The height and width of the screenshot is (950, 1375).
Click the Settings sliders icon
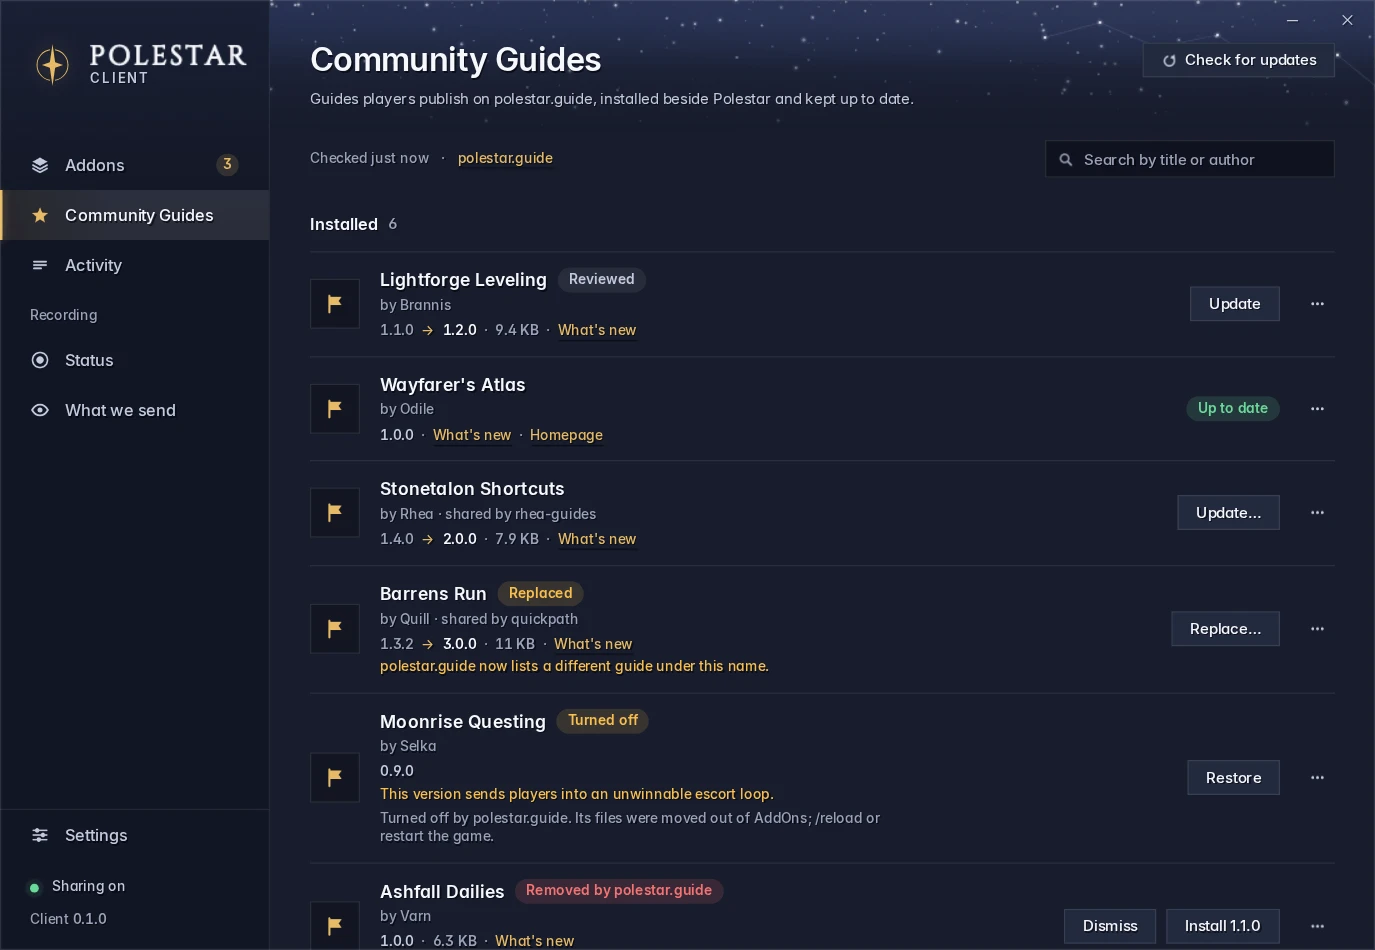[40, 835]
